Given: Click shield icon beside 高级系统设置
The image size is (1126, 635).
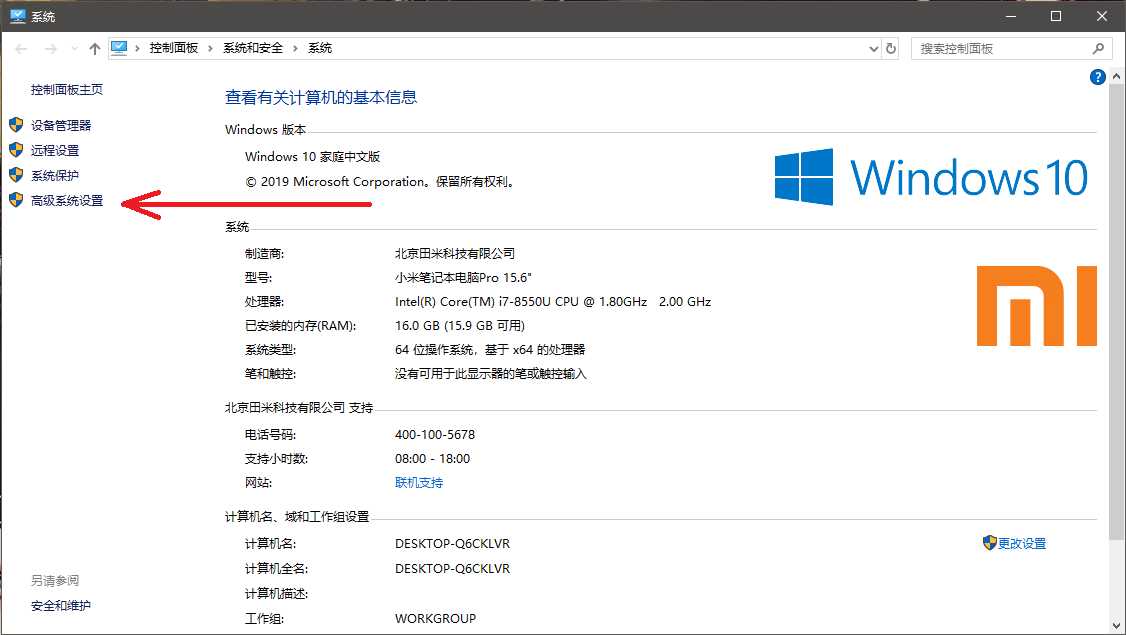Looking at the screenshot, I should (x=16, y=200).
